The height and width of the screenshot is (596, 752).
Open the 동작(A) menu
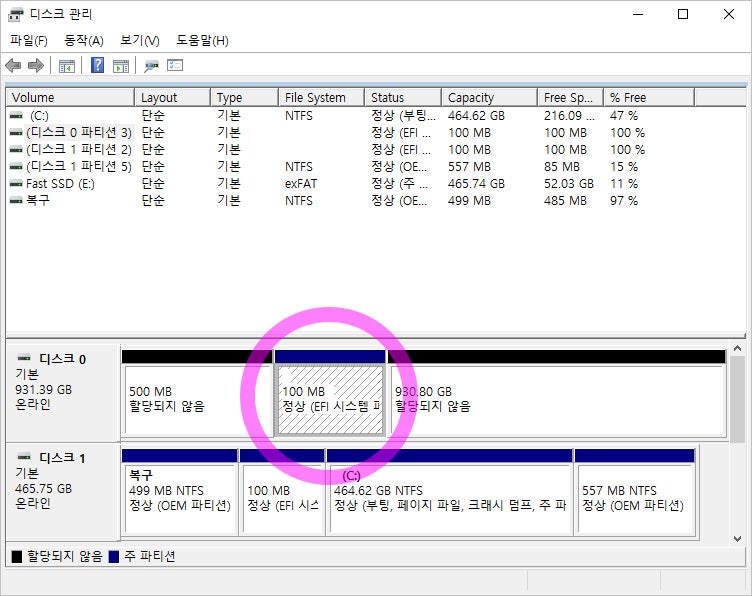tap(84, 41)
